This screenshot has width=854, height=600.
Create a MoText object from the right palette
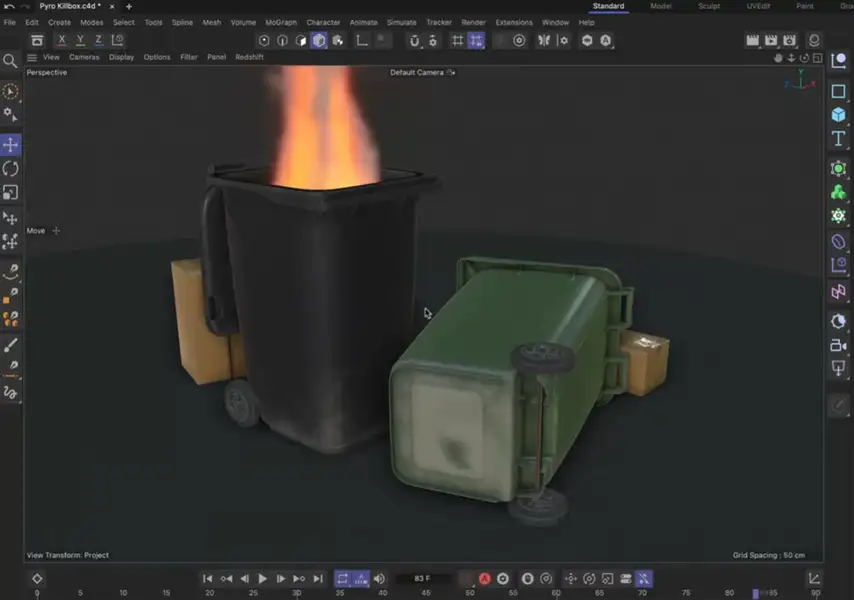coord(838,139)
